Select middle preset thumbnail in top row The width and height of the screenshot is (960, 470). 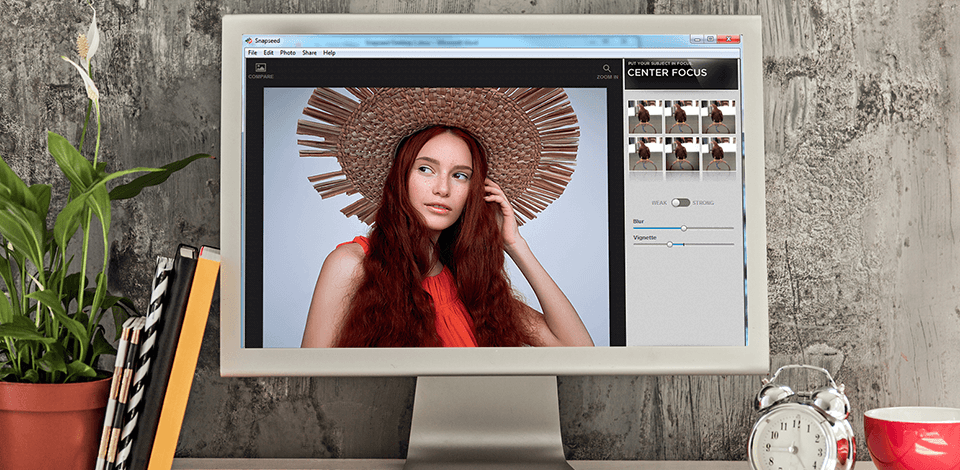[x=682, y=117]
